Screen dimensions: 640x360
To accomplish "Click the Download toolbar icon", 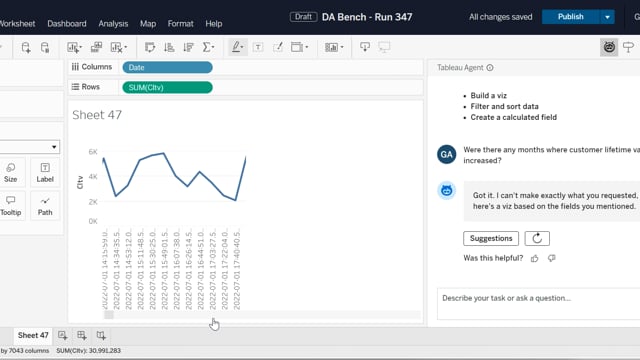I will (365, 47).
